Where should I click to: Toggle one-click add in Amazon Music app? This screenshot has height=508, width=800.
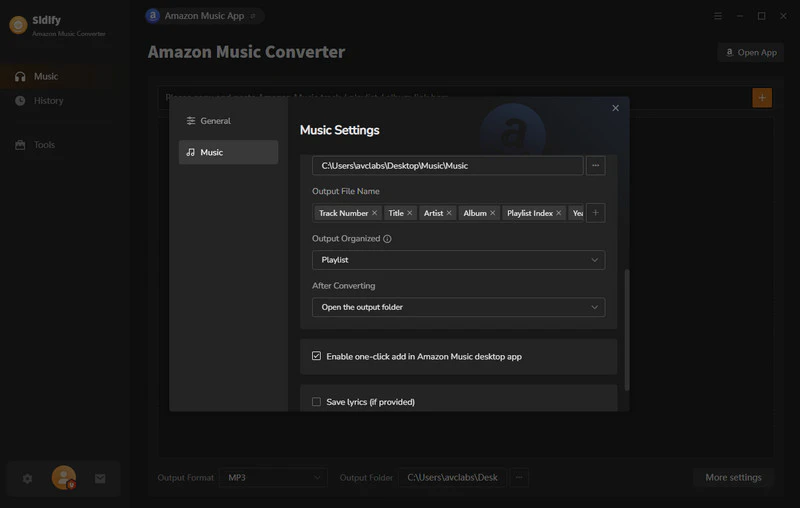(316, 356)
